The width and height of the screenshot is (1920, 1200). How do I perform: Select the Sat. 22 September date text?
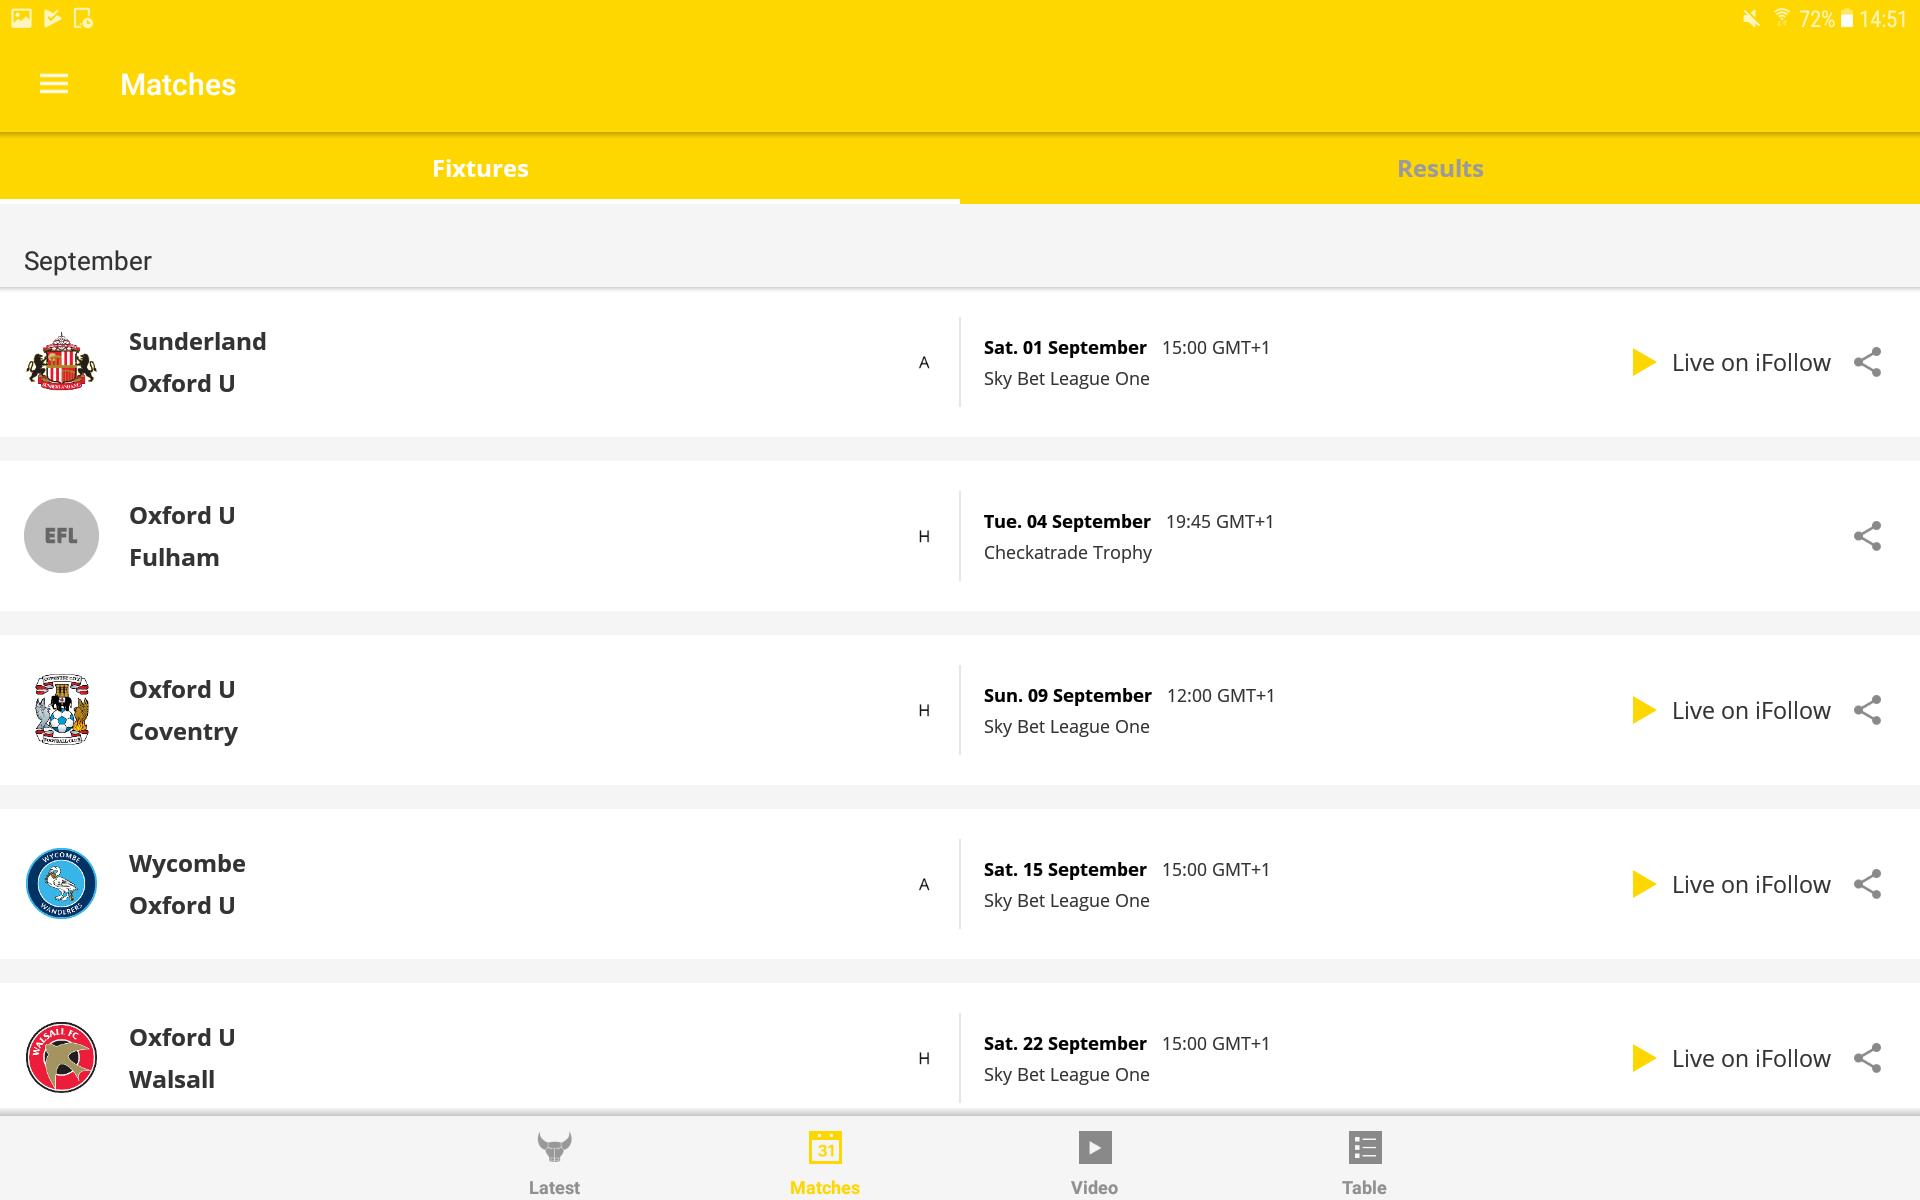pyautogui.click(x=1065, y=1043)
